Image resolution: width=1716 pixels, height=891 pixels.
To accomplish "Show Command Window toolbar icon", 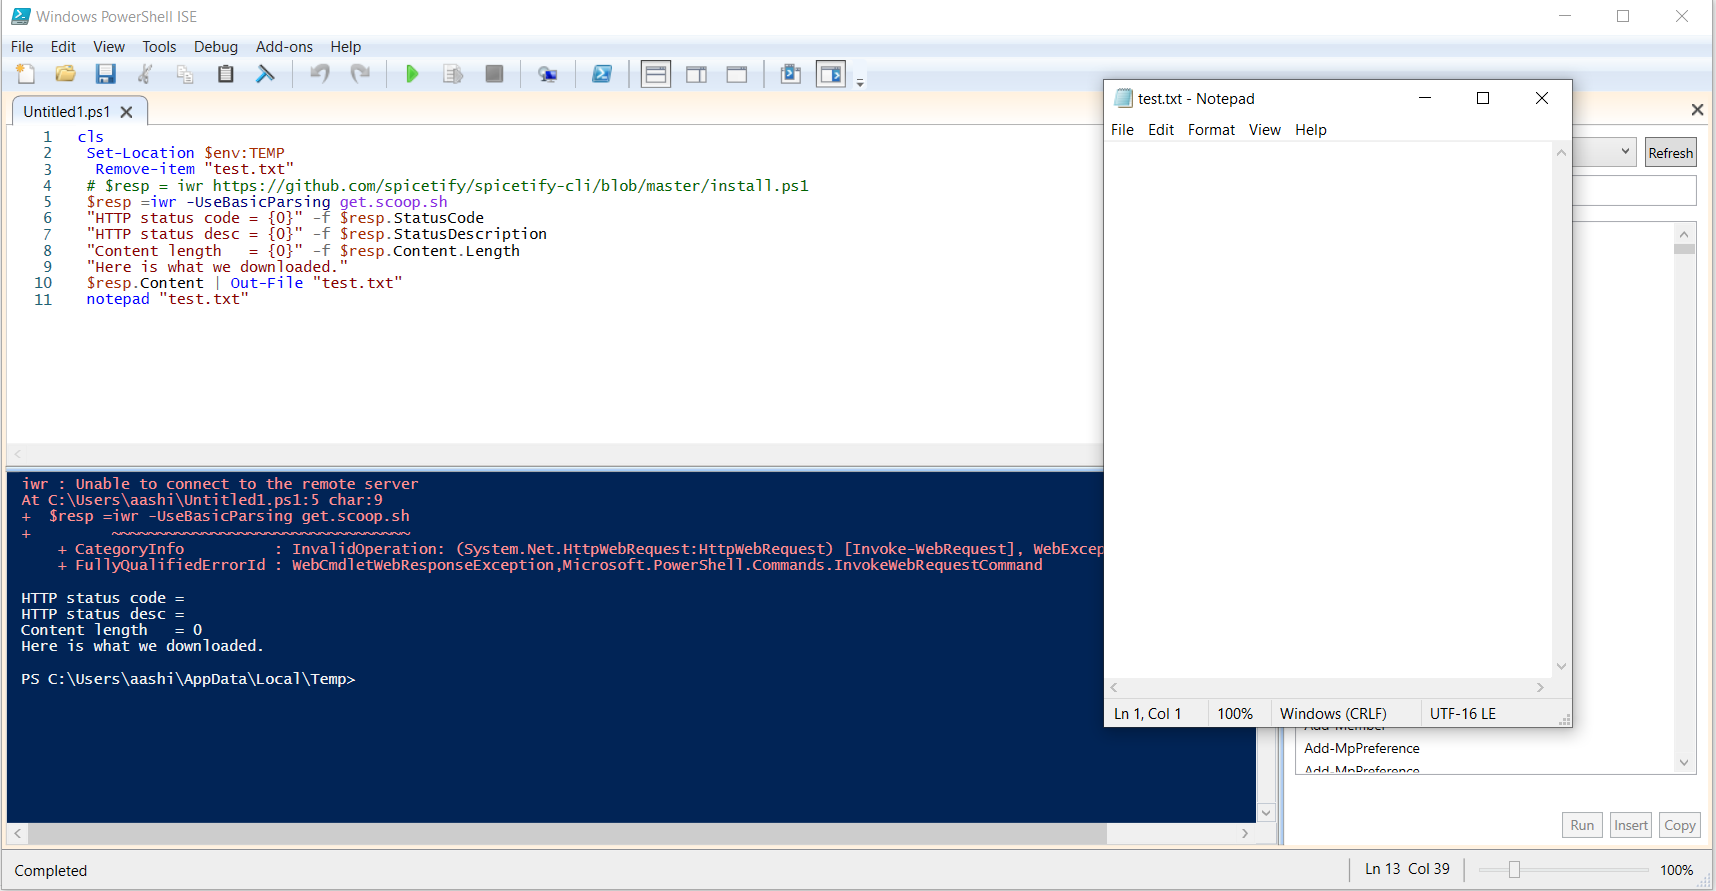I will click(x=791, y=74).
